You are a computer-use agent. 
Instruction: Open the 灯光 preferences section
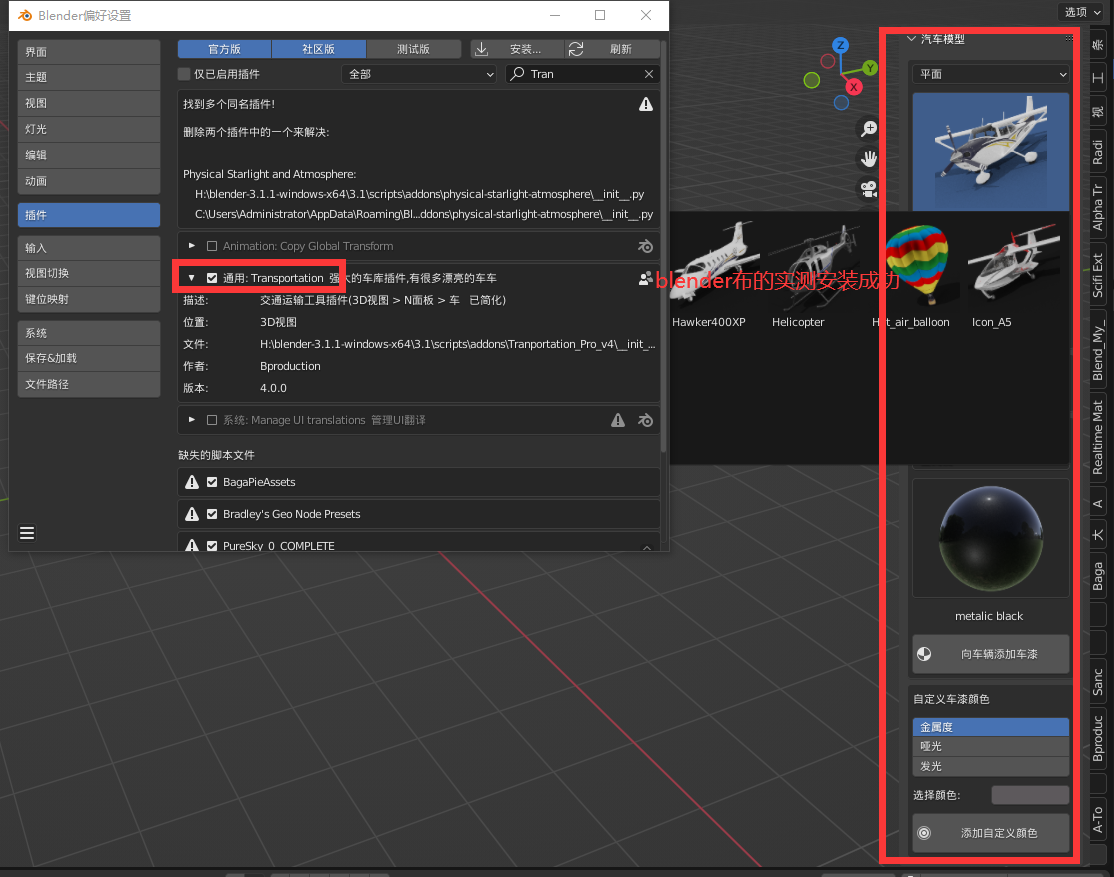click(x=89, y=129)
